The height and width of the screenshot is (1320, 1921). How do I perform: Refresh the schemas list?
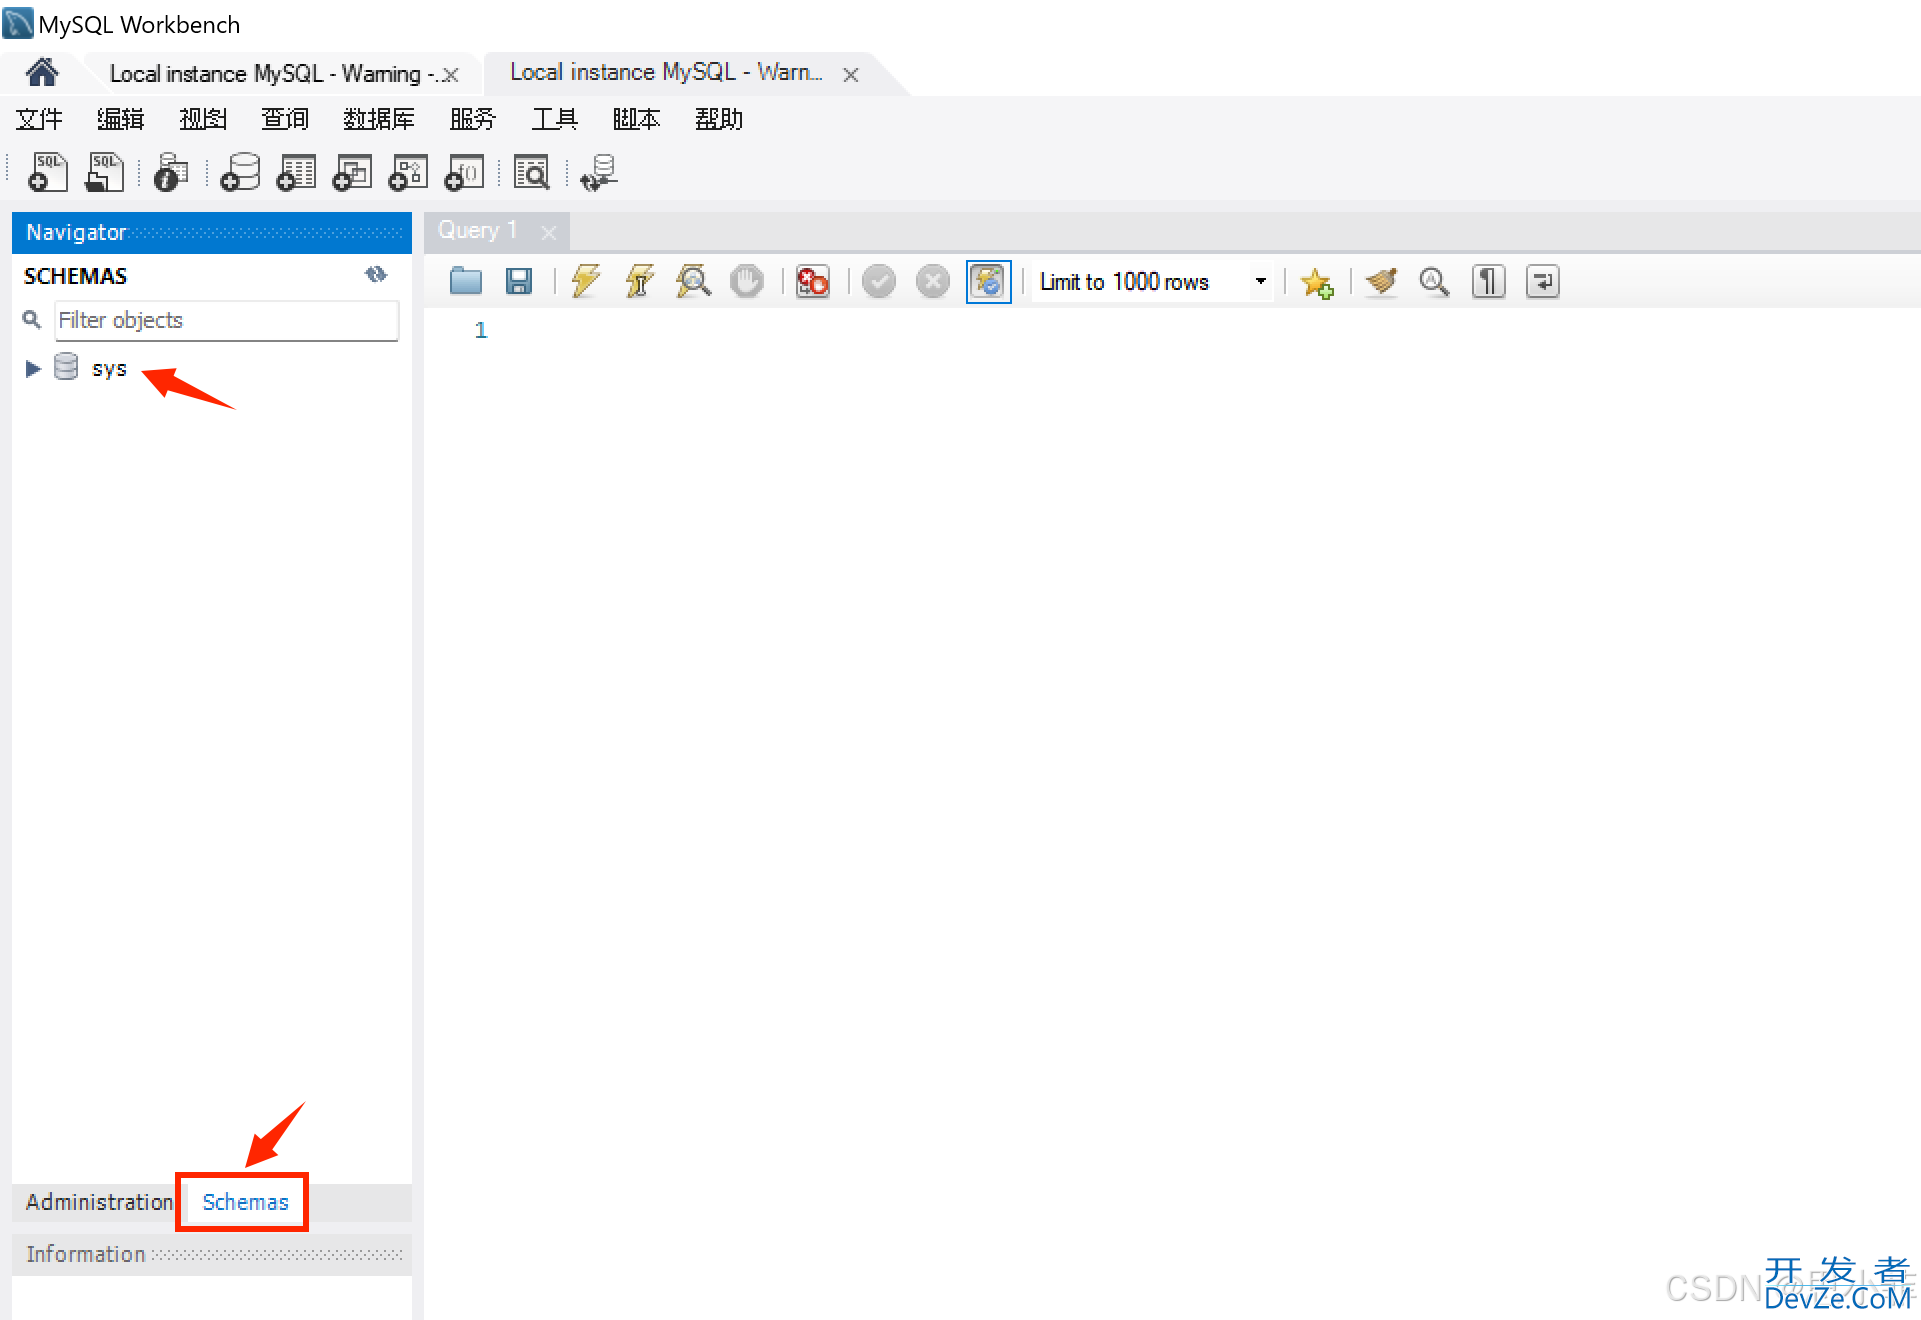coord(376,274)
